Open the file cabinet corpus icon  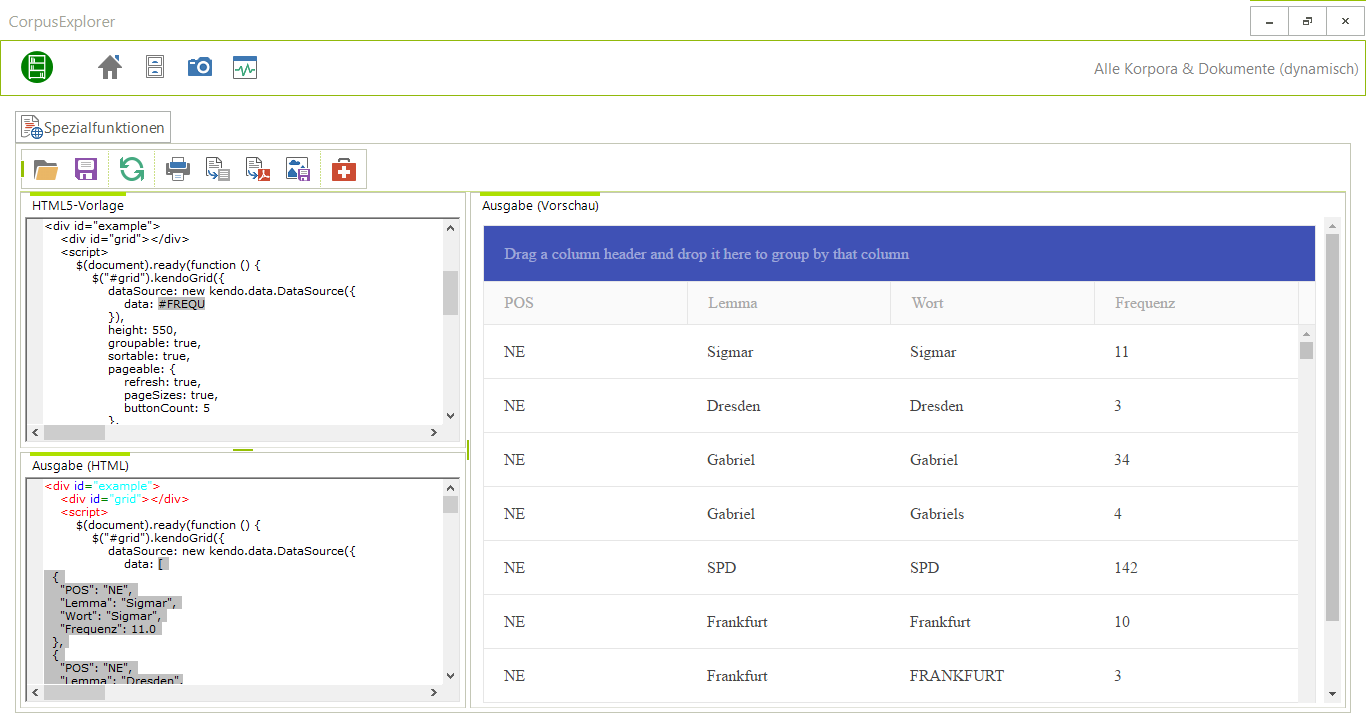pyautogui.click(x=155, y=67)
